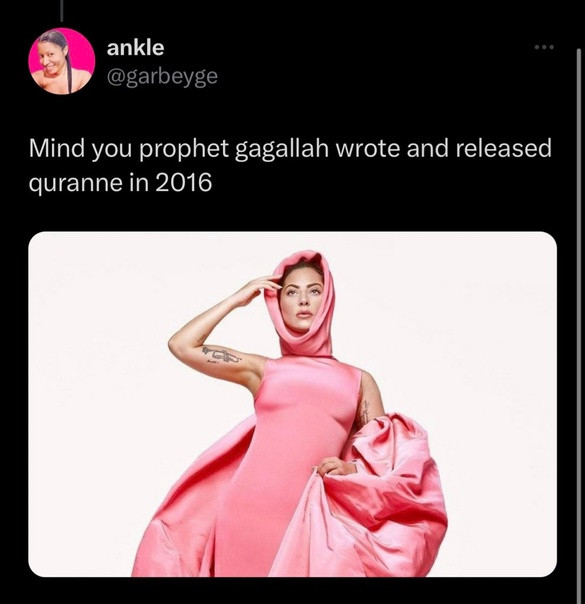This screenshot has width=585, height=604.
Task: Click the thread connector line above avatar
Action: pos(62,10)
